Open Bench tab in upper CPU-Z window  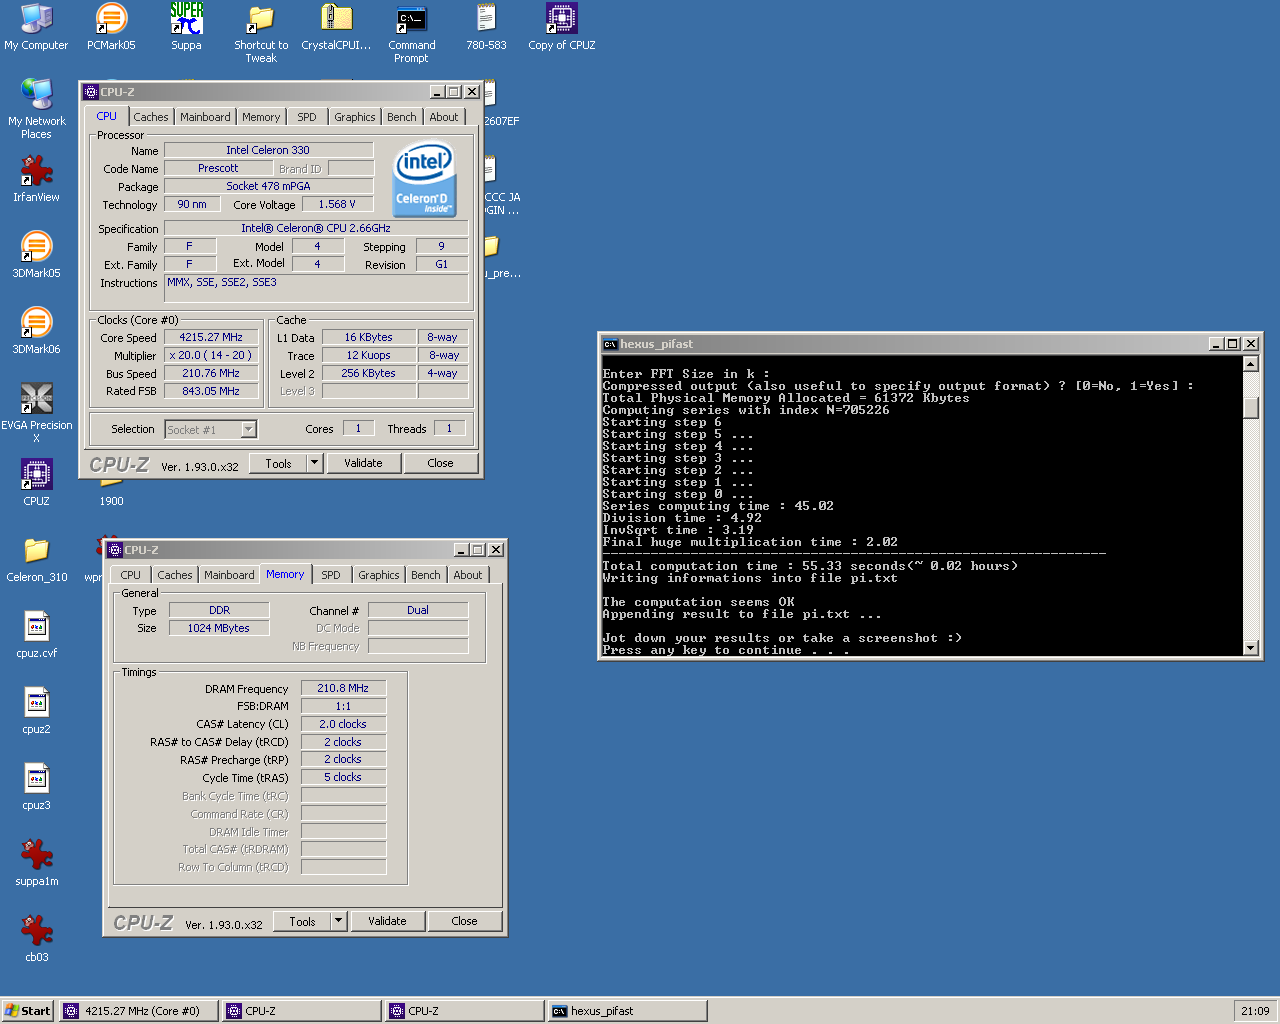(402, 117)
